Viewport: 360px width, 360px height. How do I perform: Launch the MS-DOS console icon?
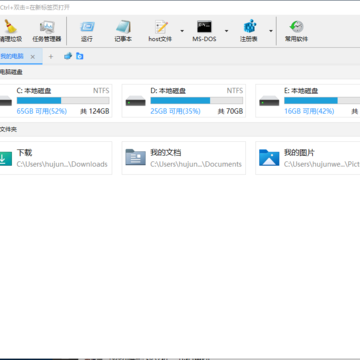[204, 31]
